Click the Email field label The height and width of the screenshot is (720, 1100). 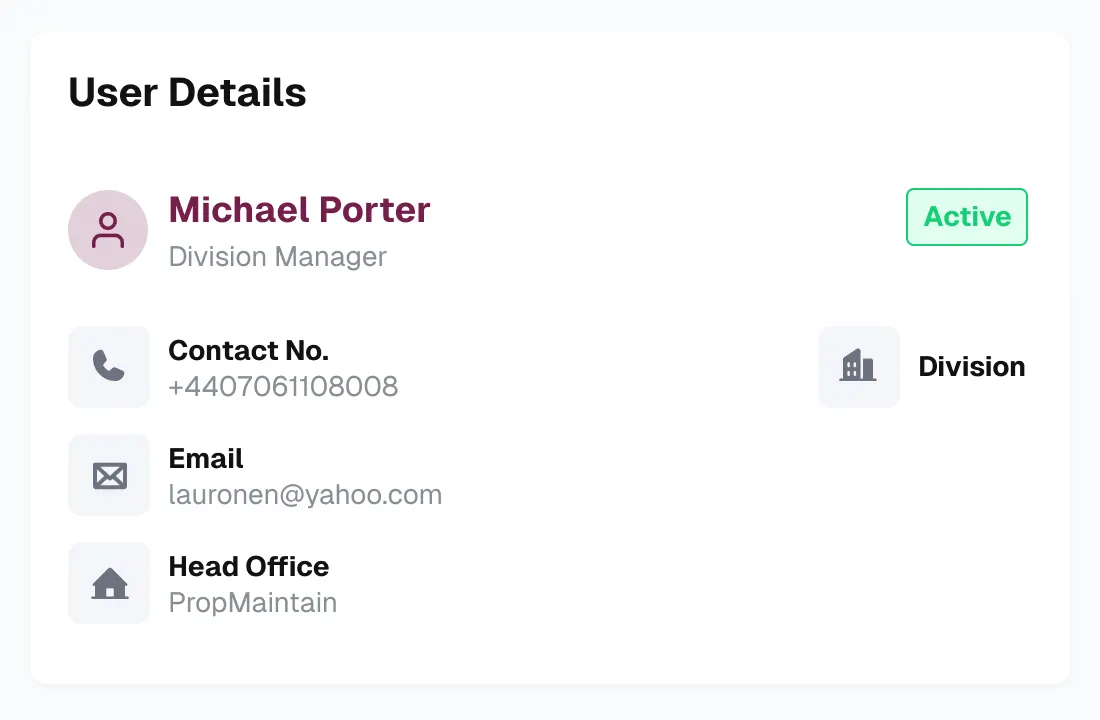click(206, 458)
